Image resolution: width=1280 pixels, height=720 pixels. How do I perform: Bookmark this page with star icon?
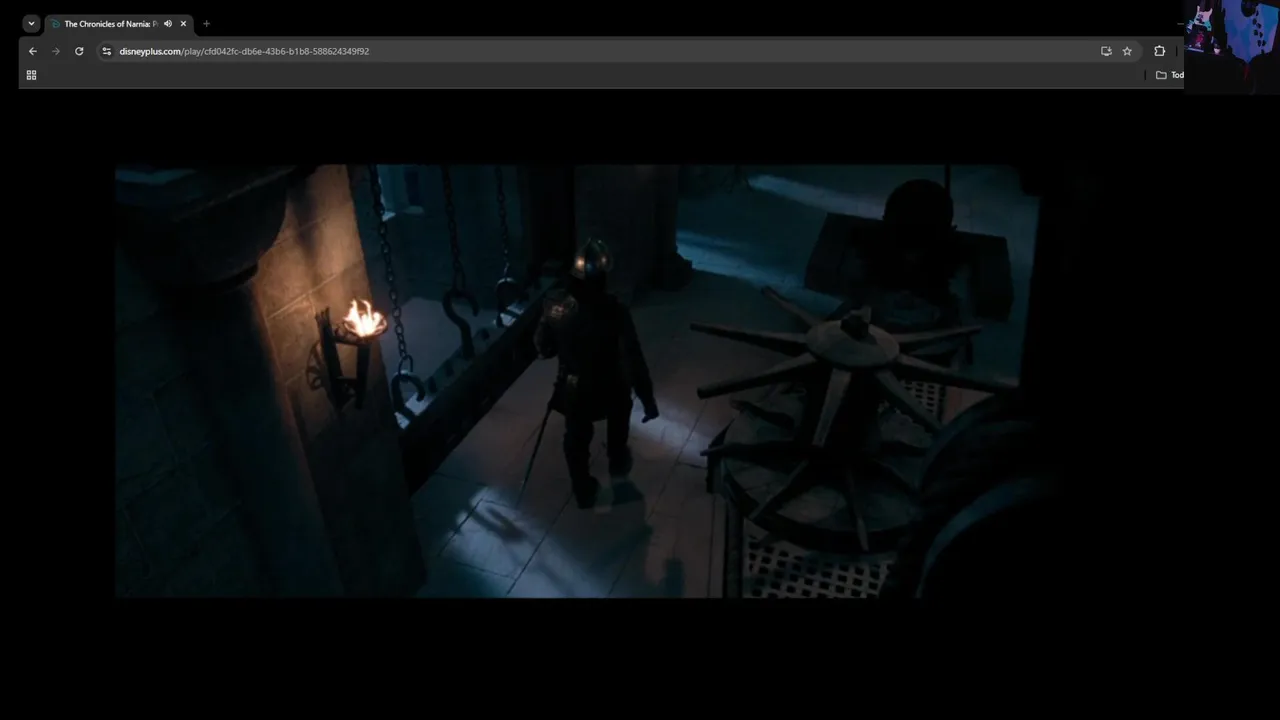(1127, 51)
